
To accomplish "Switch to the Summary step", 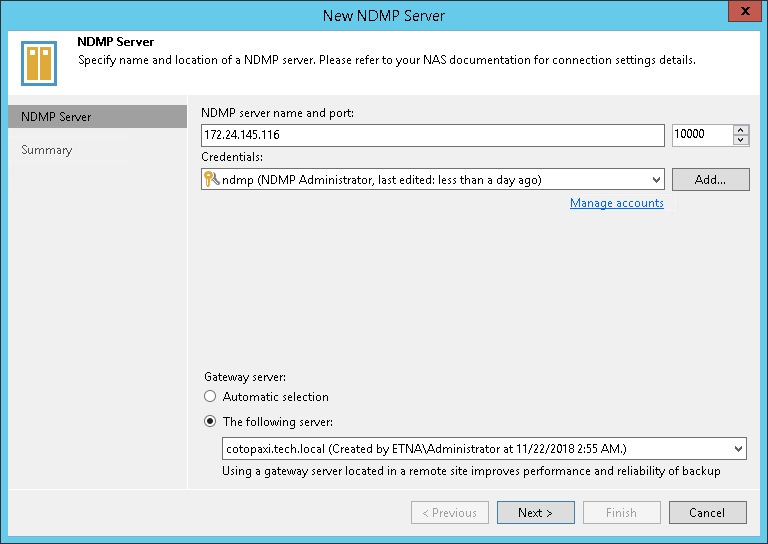I will pyautogui.click(x=47, y=150).
